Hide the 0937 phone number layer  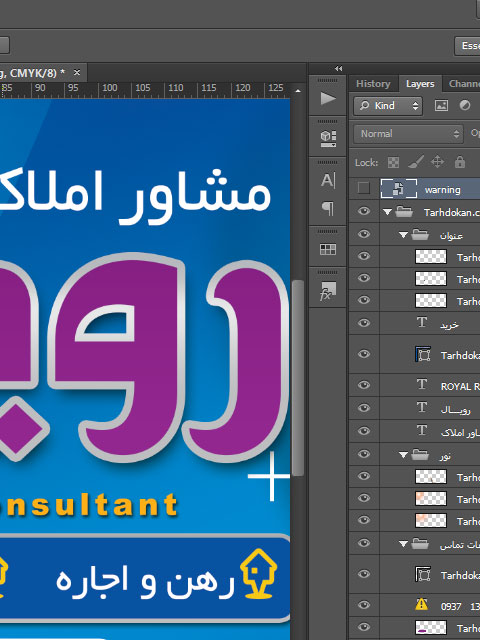click(364, 604)
